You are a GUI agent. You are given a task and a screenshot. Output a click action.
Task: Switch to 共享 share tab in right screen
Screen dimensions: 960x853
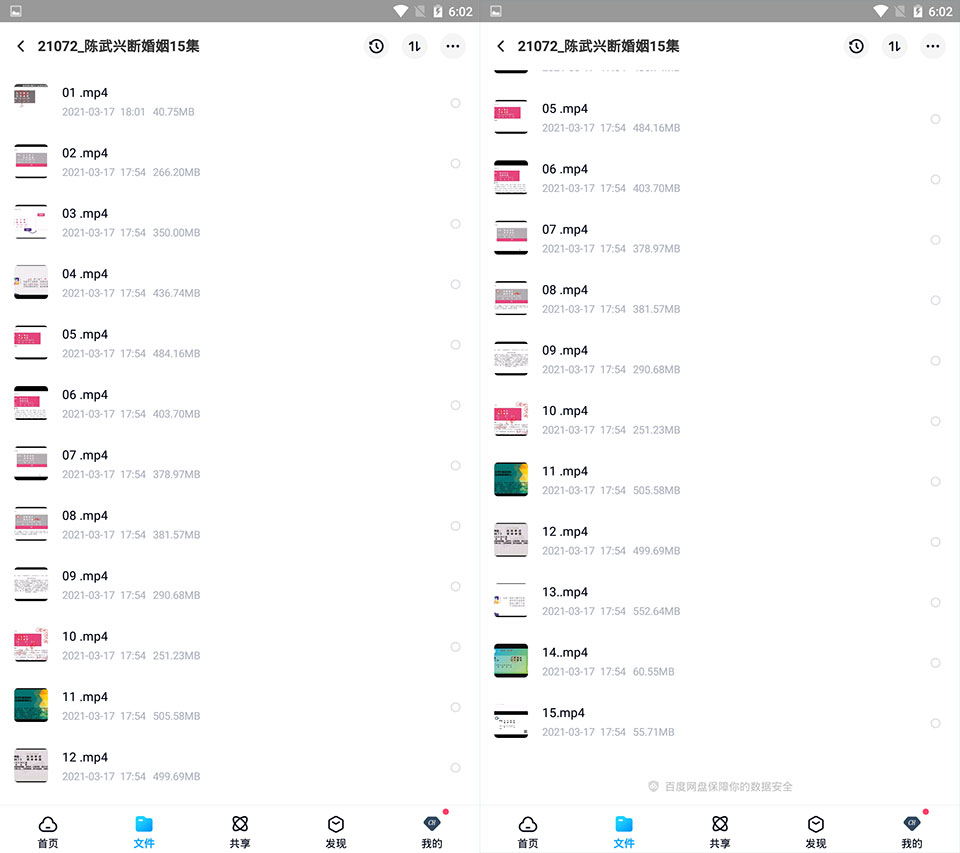click(719, 832)
